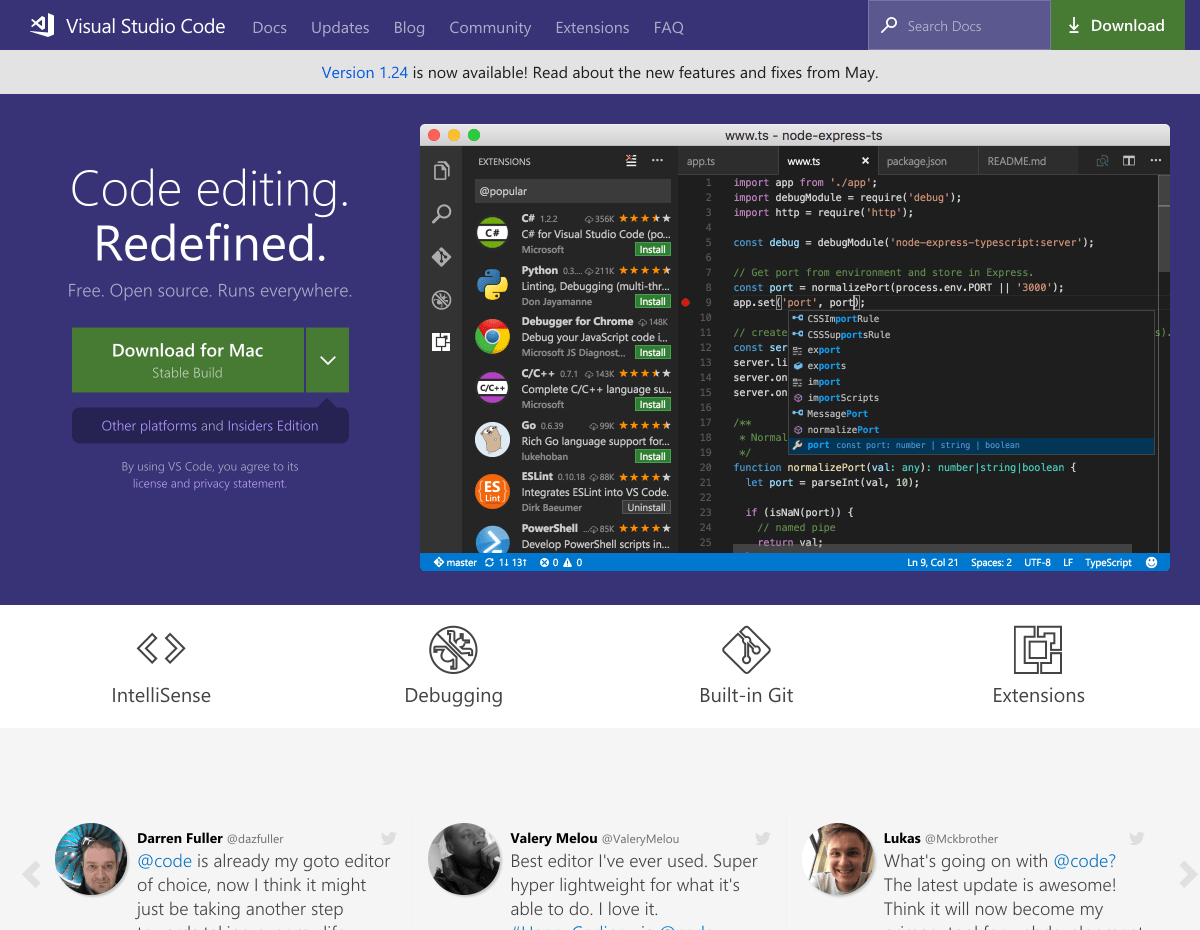
Task: Open the FAQ page
Action: pos(669,28)
